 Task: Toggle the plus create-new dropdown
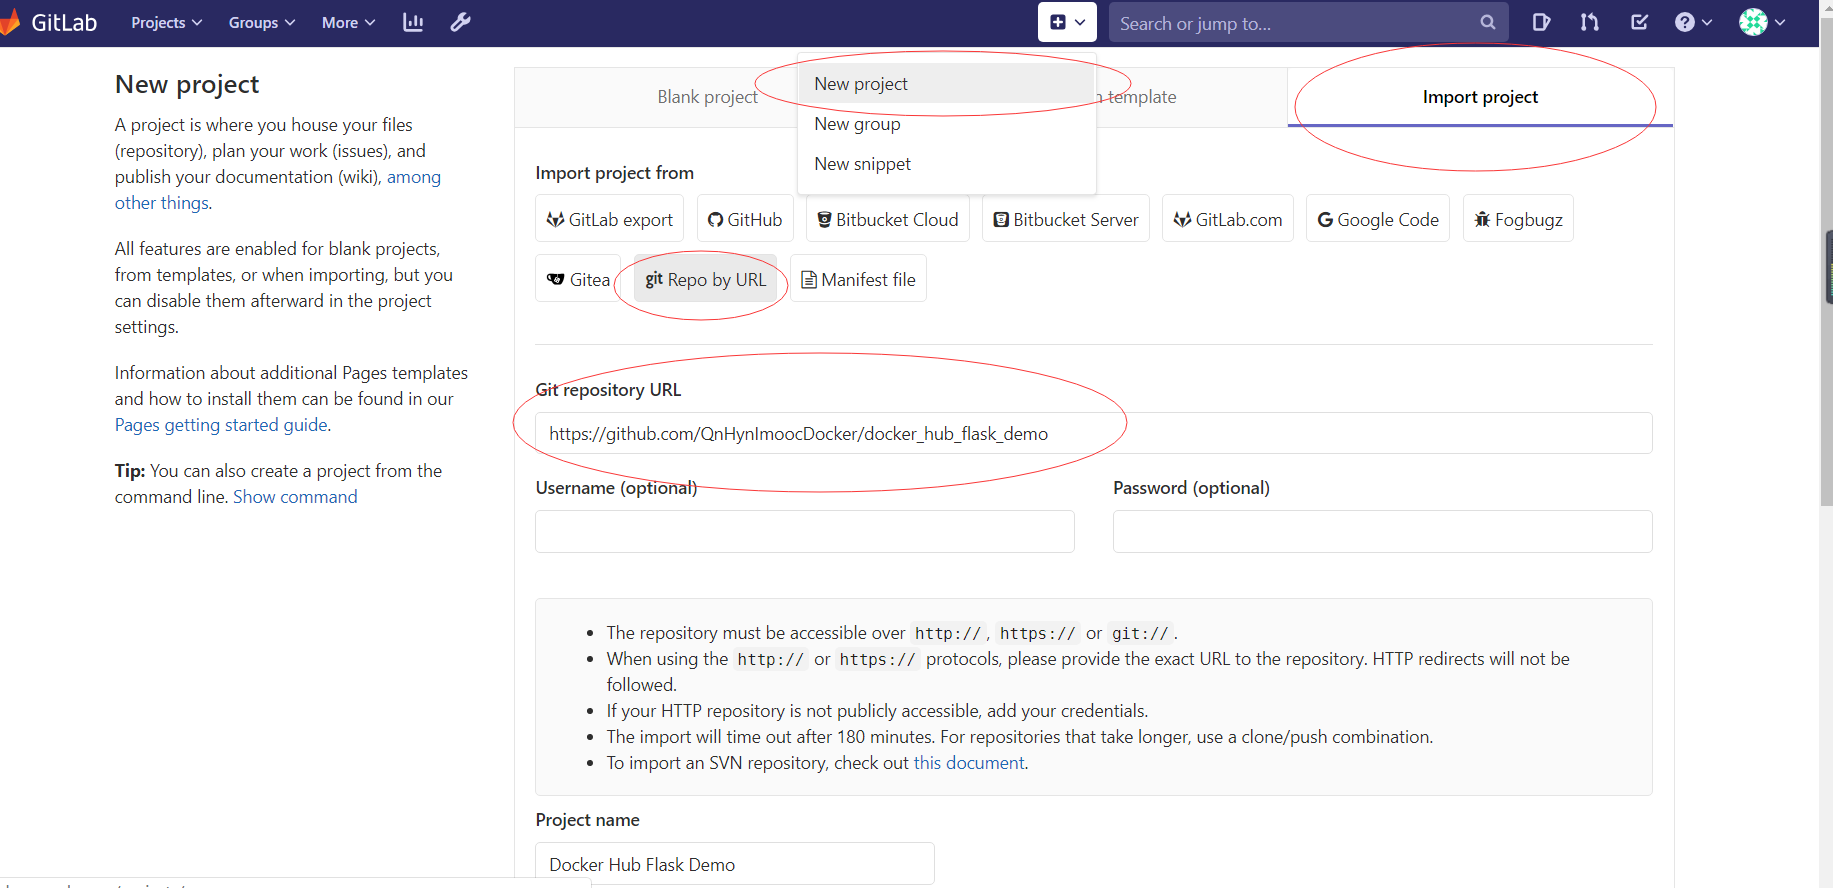coord(1067,22)
